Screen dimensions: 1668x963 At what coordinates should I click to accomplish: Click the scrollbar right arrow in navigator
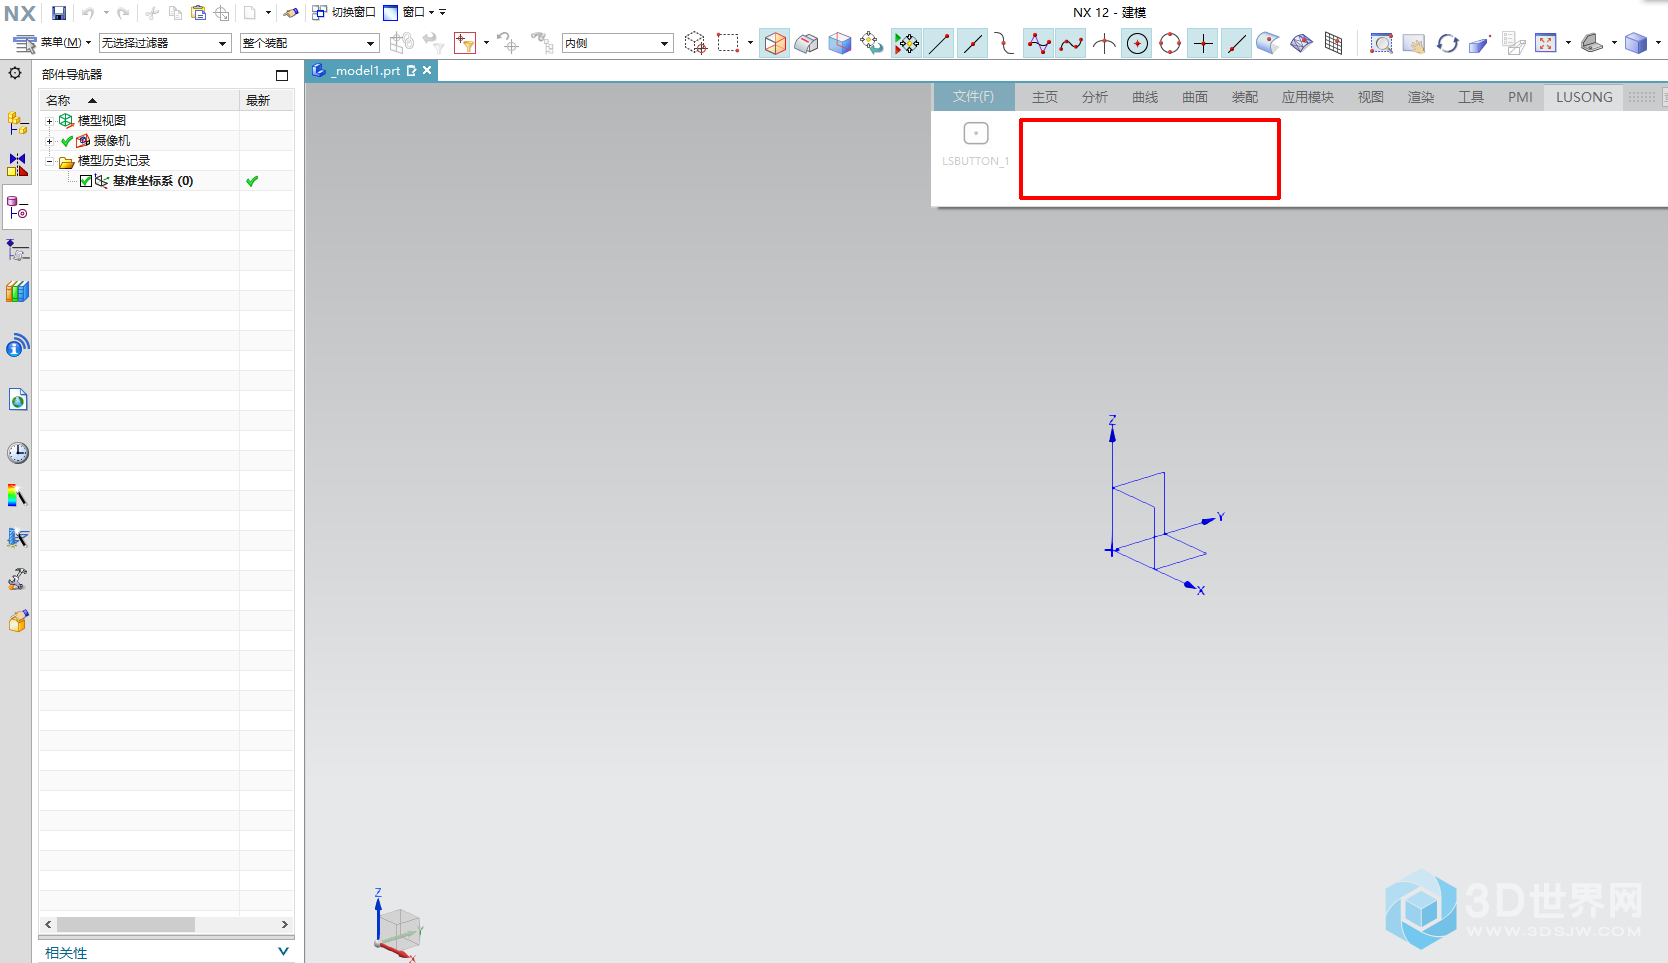pyautogui.click(x=285, y=925)
